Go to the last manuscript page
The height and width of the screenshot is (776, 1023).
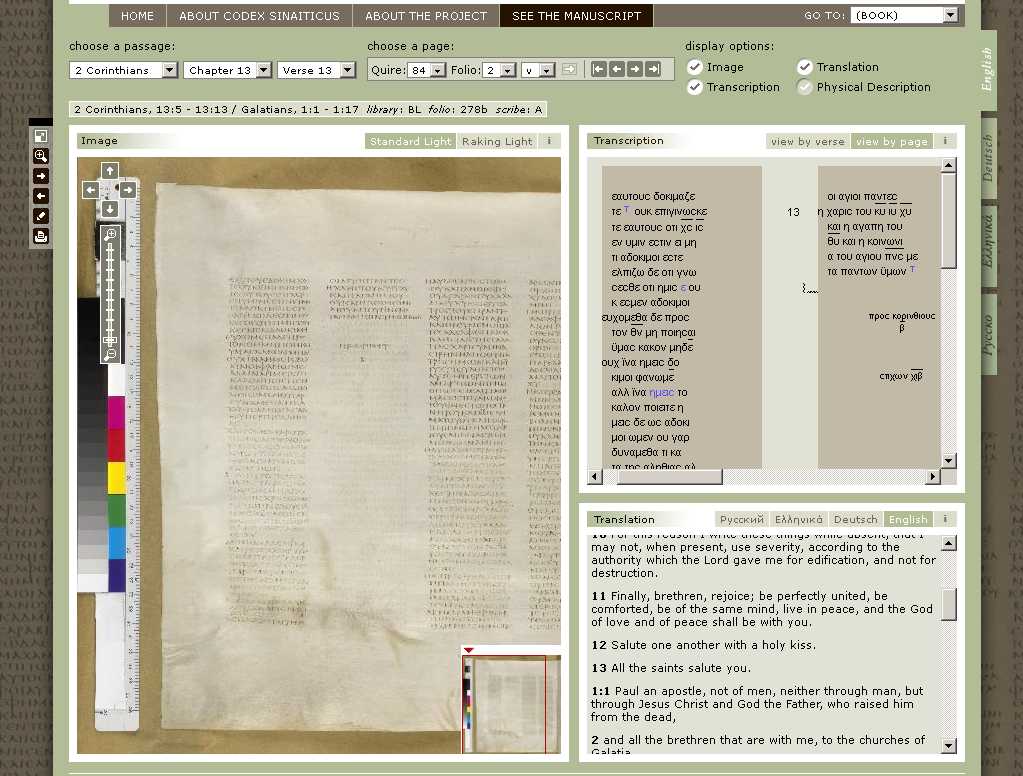pos(653,69)
